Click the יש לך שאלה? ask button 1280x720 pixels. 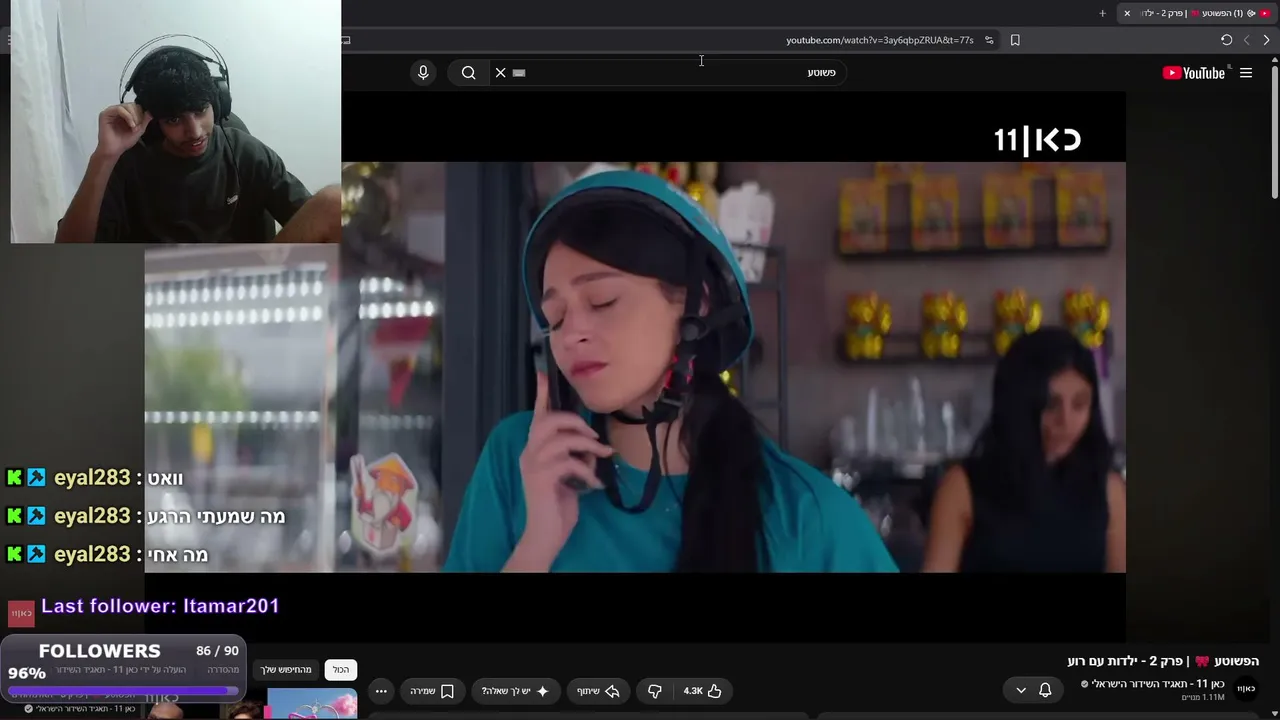(x=515, y=691)
